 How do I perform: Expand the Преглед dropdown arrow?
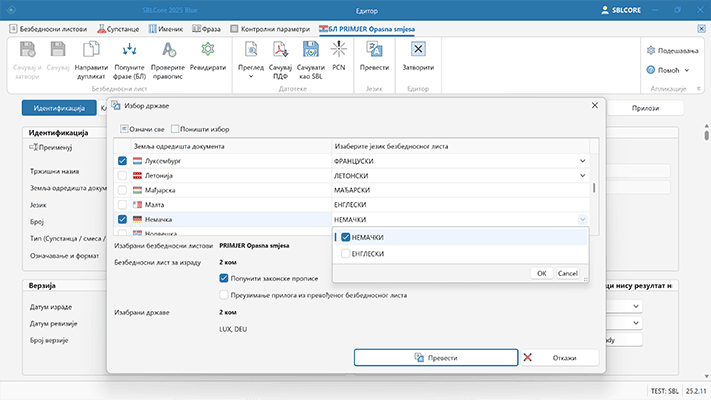point(251,76)
